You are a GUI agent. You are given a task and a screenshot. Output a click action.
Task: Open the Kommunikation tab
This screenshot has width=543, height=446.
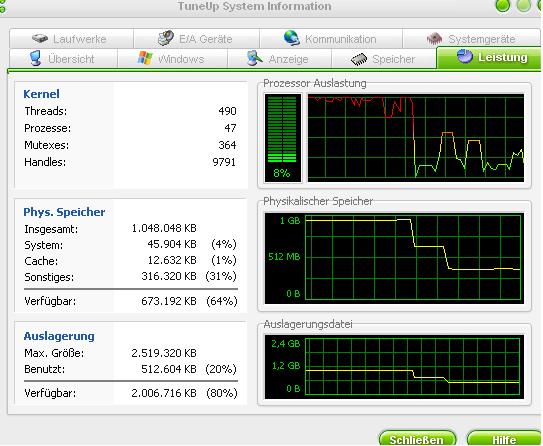[331, 38]
